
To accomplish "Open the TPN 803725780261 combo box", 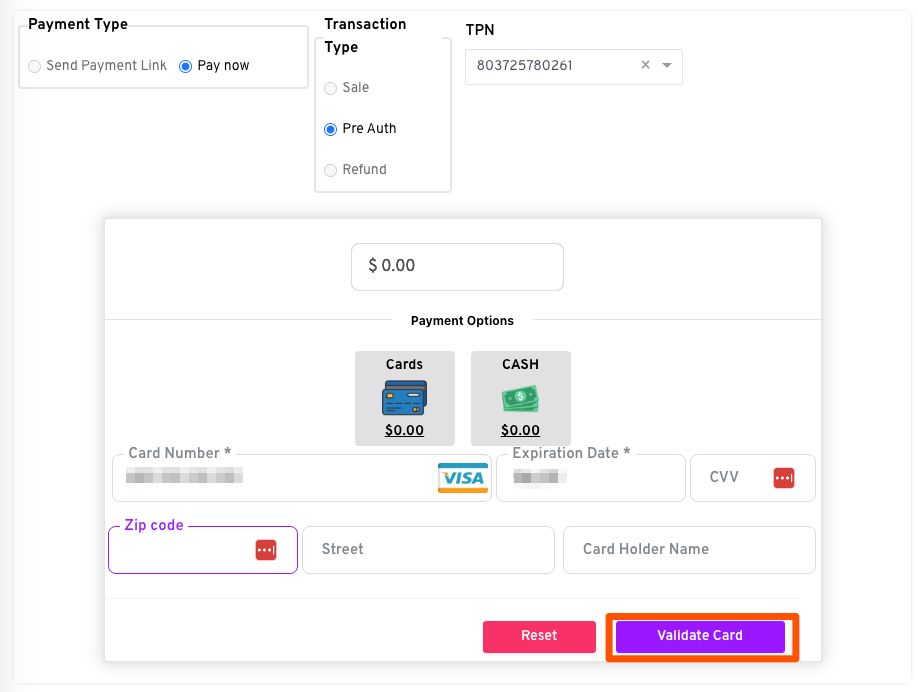I will (x=550, y=66).
